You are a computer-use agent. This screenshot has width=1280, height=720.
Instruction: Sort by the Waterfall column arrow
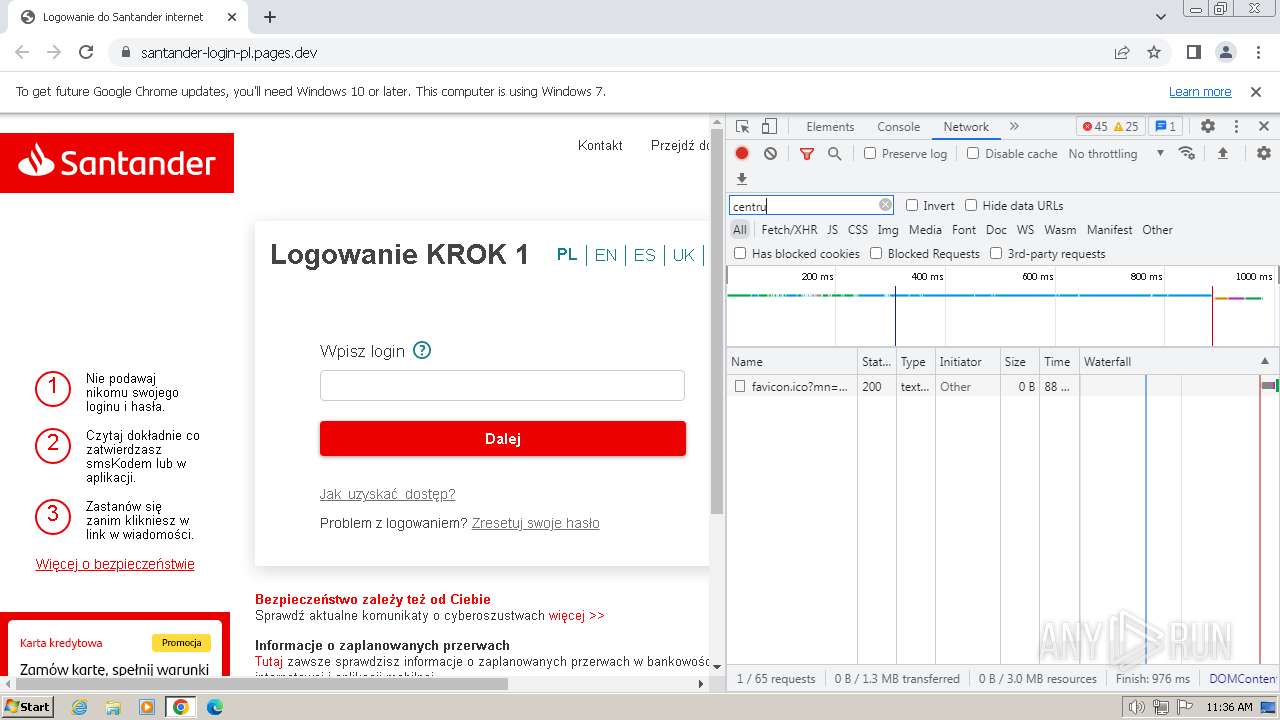point(1264,361)
